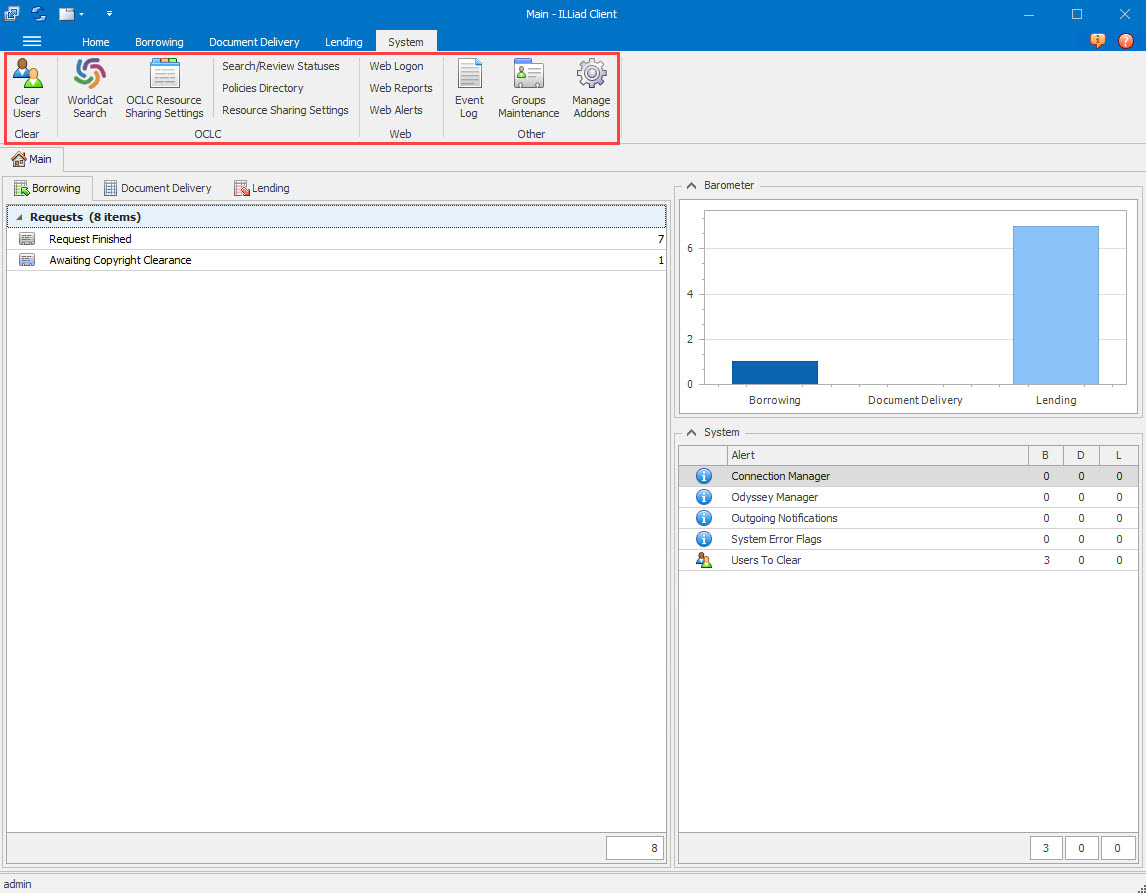
Task: Click the Connection Manager info indicator
Action: tap(703, 476)
